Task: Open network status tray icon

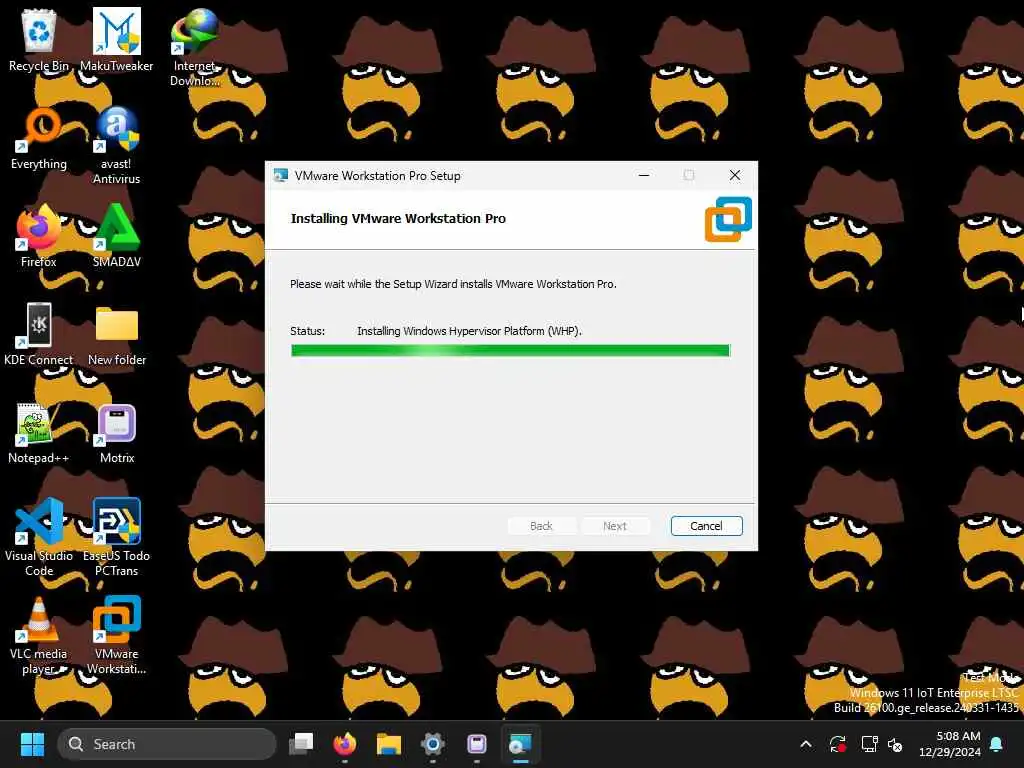Action: pyautogui.click(x=869, y=744)
